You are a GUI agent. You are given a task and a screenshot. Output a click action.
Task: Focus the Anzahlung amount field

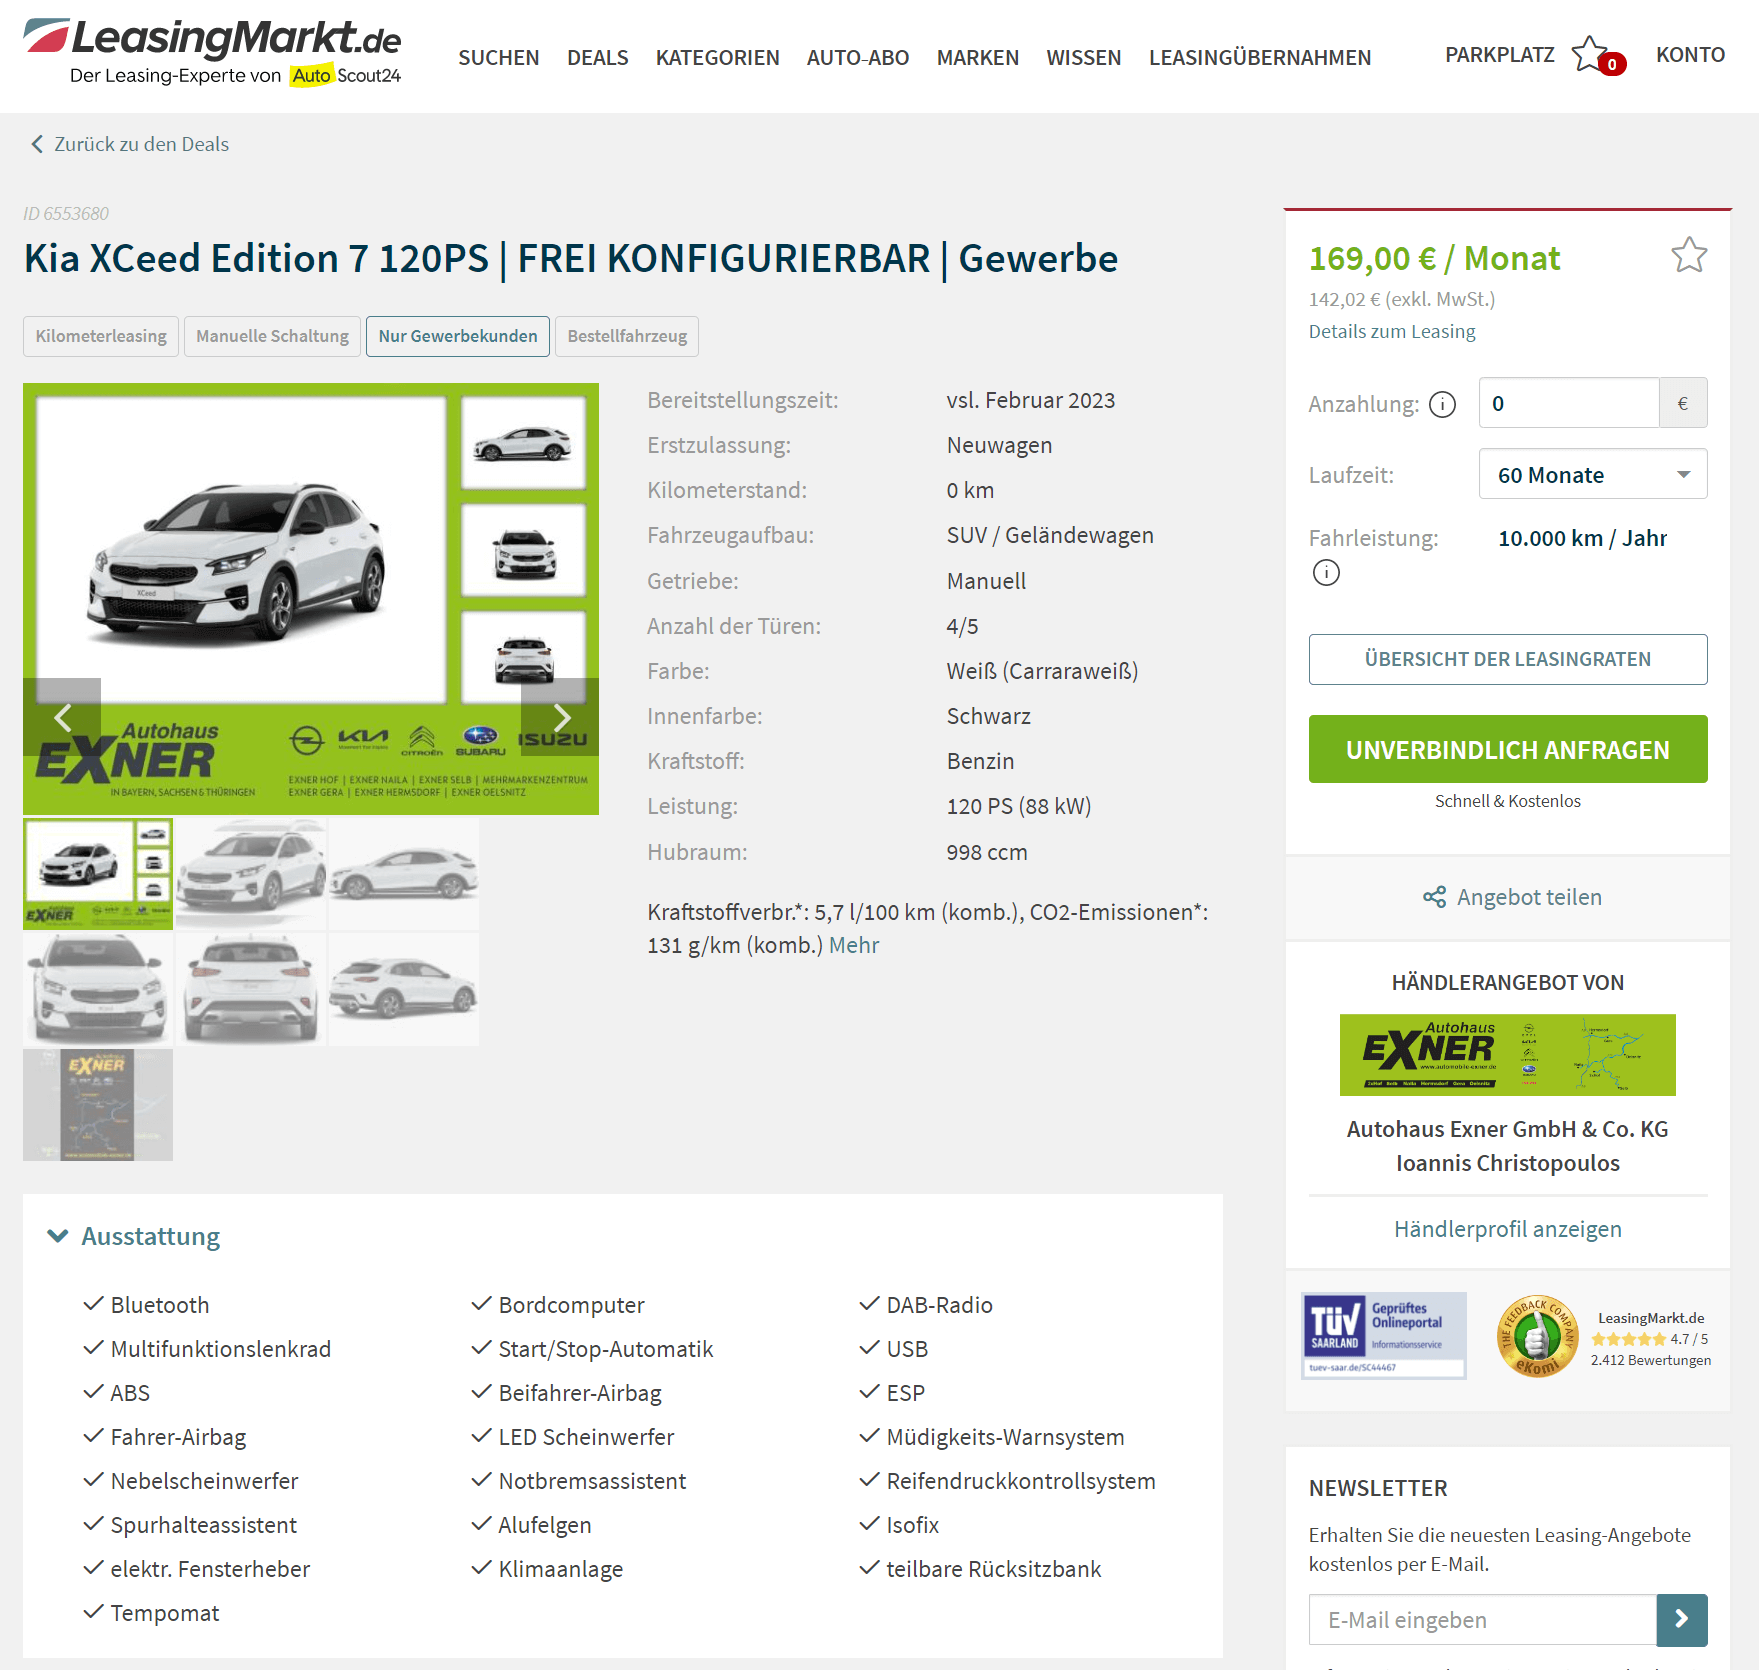[x=1569, y=403]
